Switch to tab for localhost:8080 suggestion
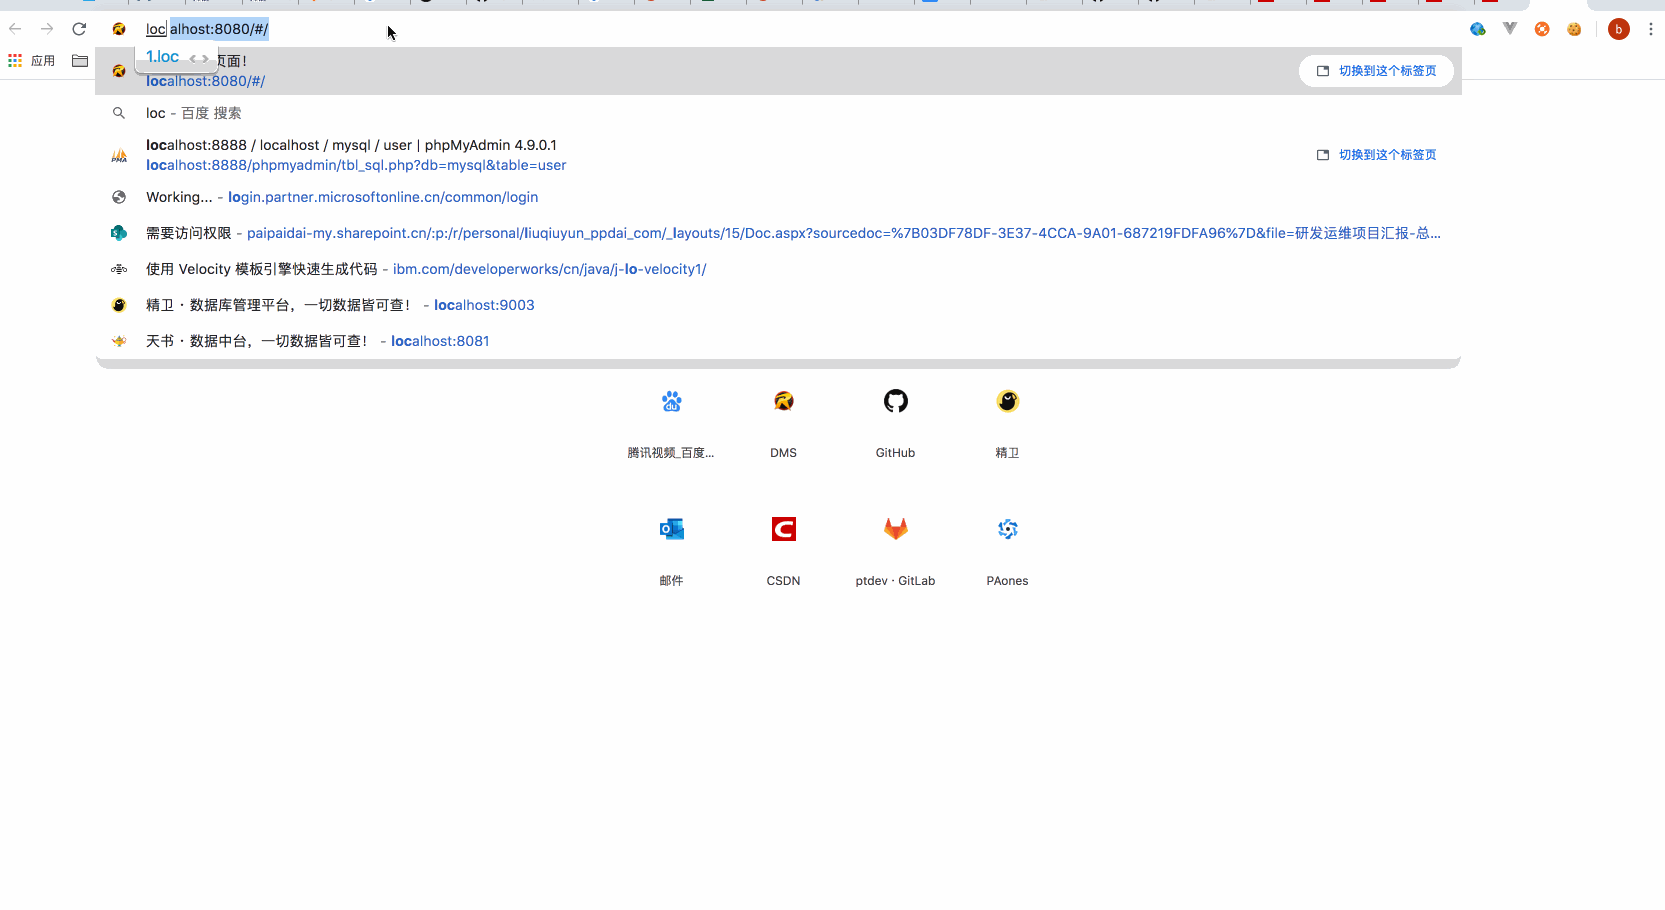Screen dimensions: 1665x910 (x=1376, y=71)
